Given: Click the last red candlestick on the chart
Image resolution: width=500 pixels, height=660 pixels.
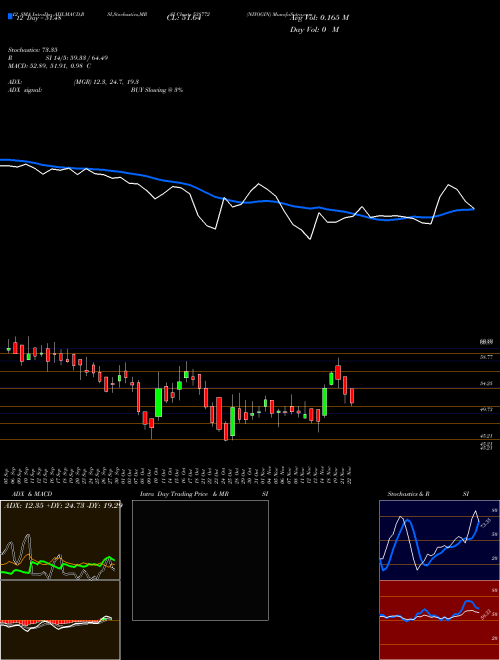Looking at the screenshot, I should click(x=352, y=396).
